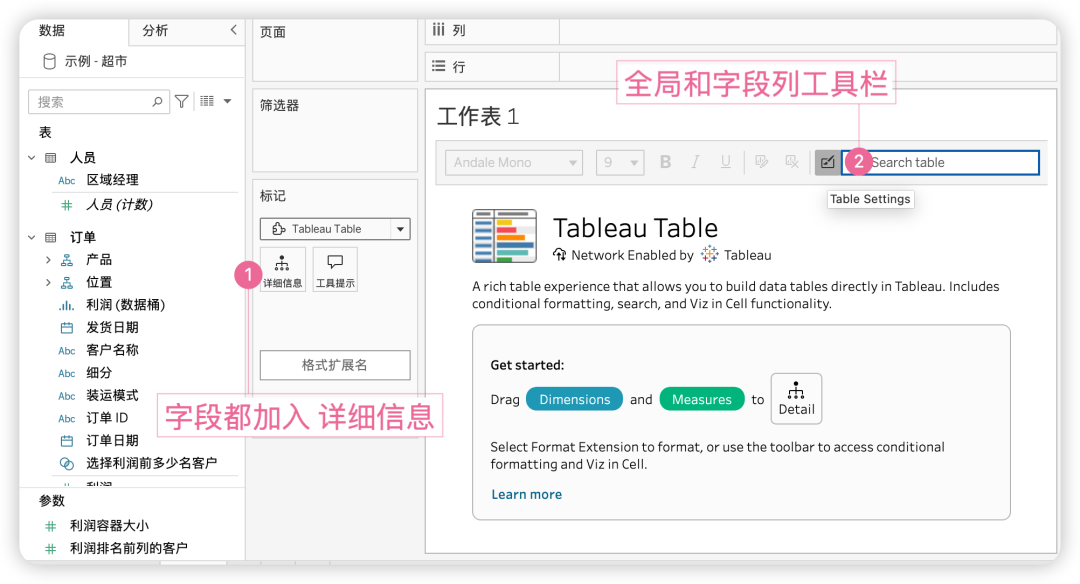Select the 发货日期 field
This screenshot has height=584, width=1080.
pyautogui.click(x=112, y=327)
